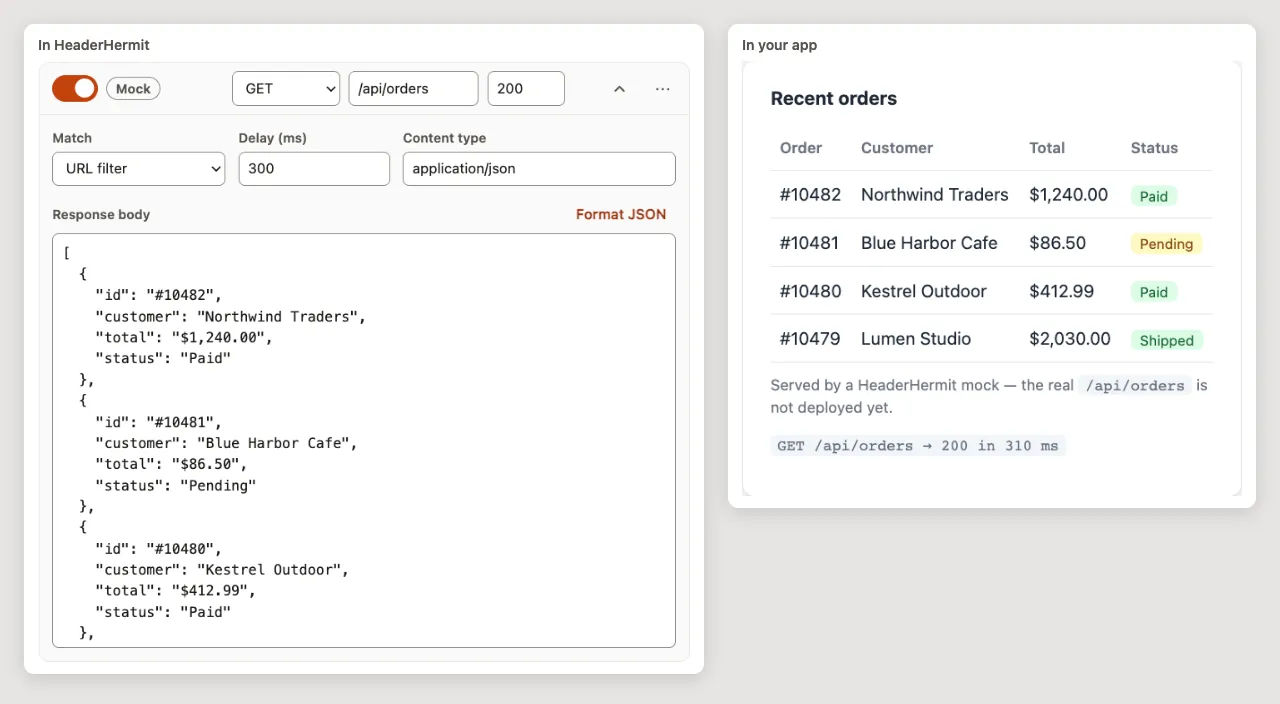Click the Northwind Traders customer cell

(935, 195)
